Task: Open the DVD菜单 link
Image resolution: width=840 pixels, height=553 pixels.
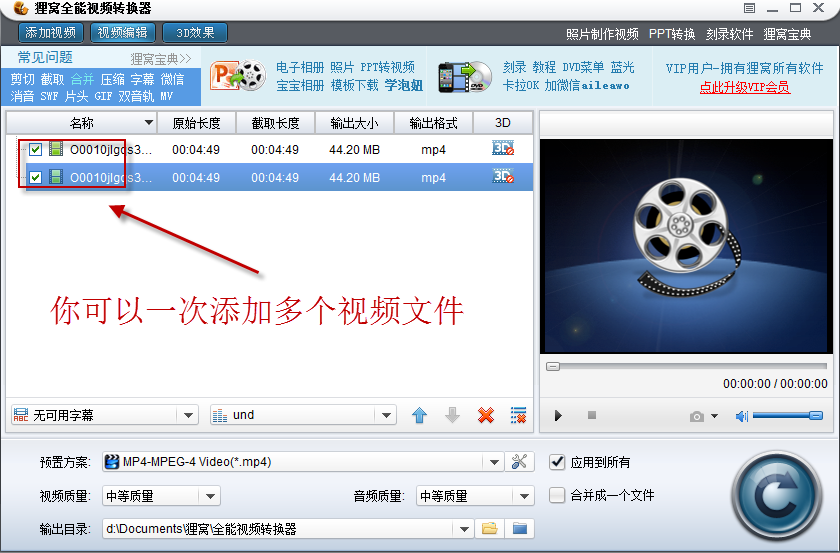Action: (583, 68)
